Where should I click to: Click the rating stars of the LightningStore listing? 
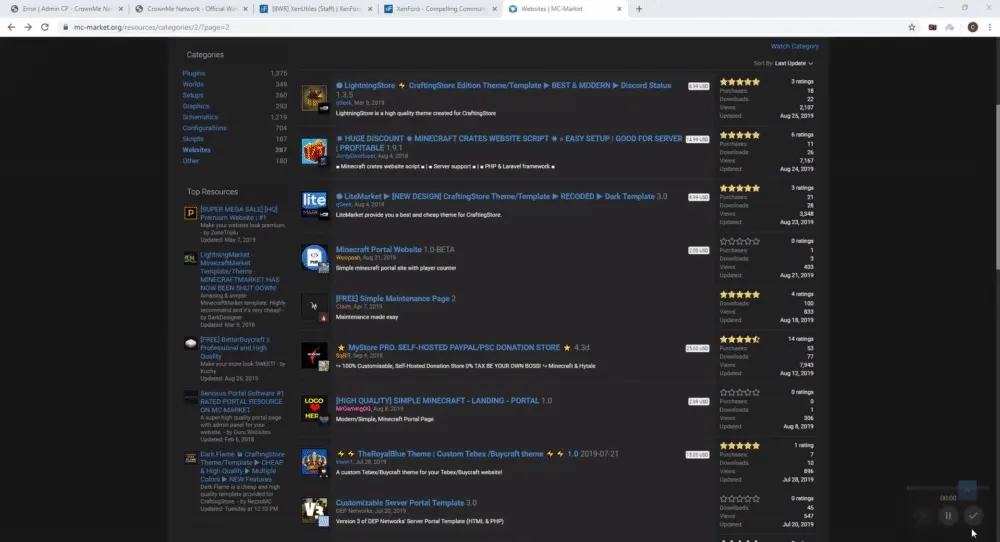pyautogui.click(x=740, y=82)
